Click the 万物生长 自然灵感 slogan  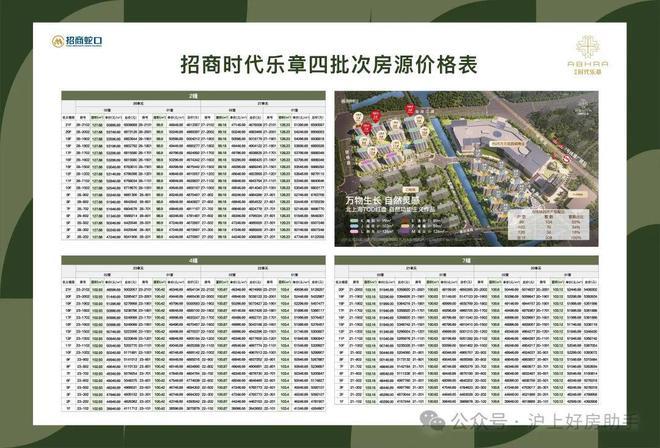383,201
